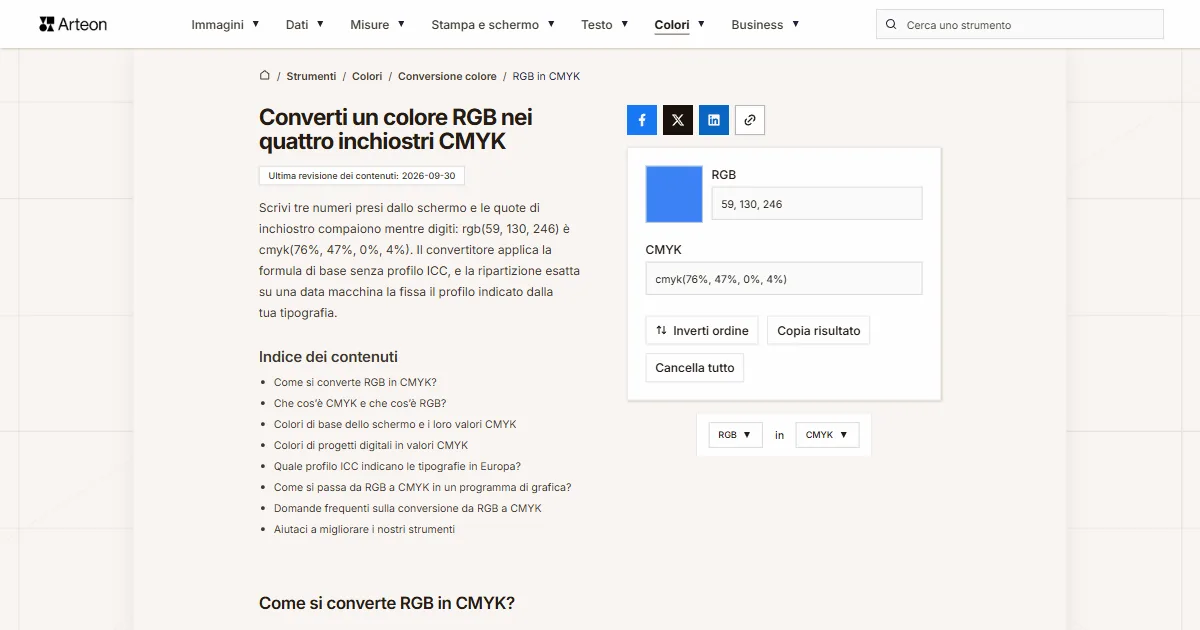
Task: Click RGB in CMYK breadcrumb text
Action: point(546,76)
